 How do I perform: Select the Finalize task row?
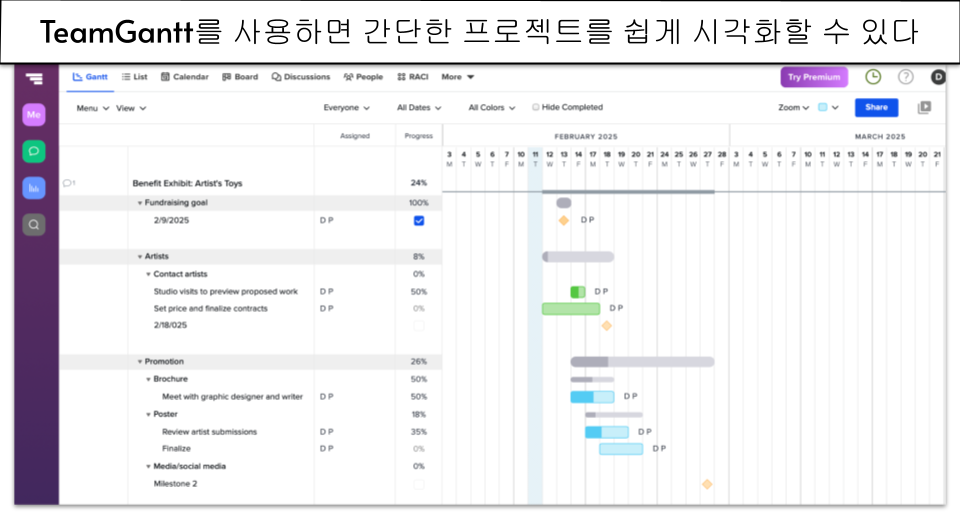(x=176, y=449)
